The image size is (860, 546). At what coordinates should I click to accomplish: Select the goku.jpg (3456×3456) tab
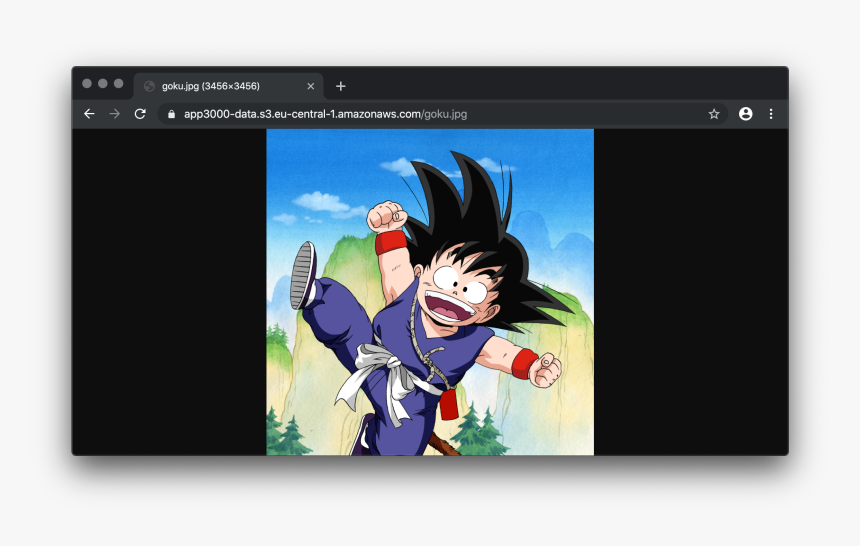click(x=228, y=86)
